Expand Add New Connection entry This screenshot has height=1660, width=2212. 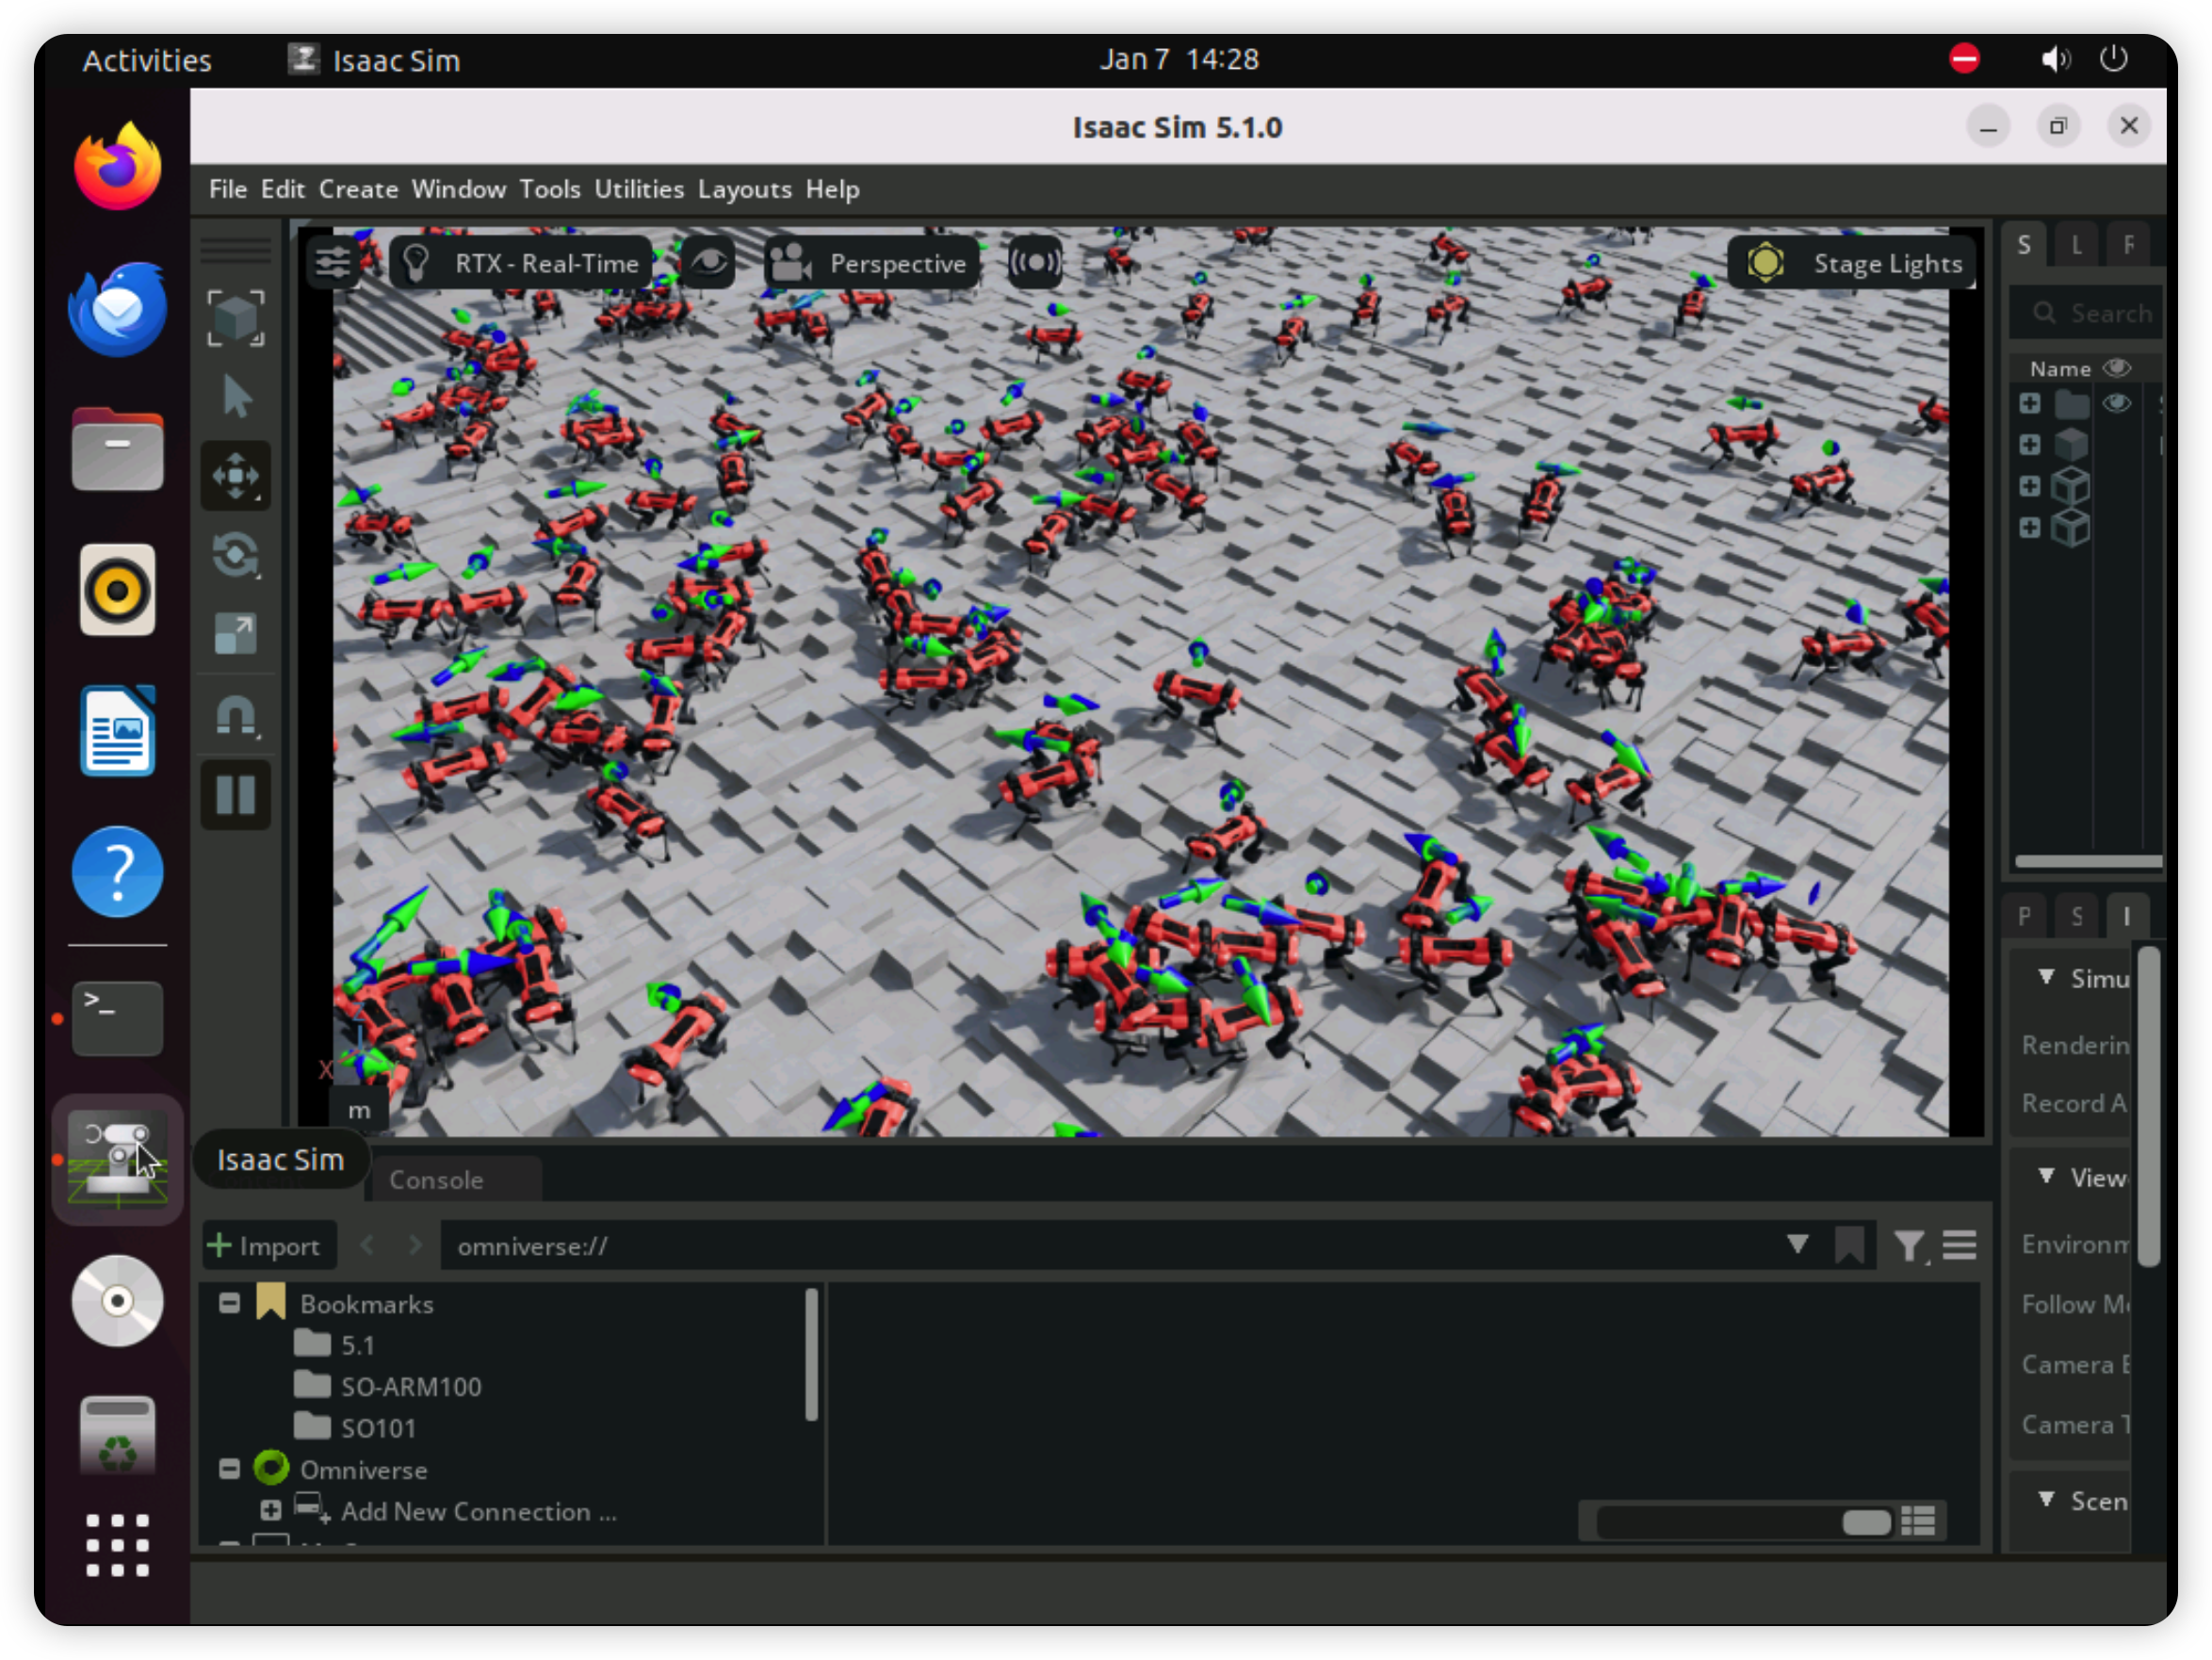click(x=270, y=1510)
